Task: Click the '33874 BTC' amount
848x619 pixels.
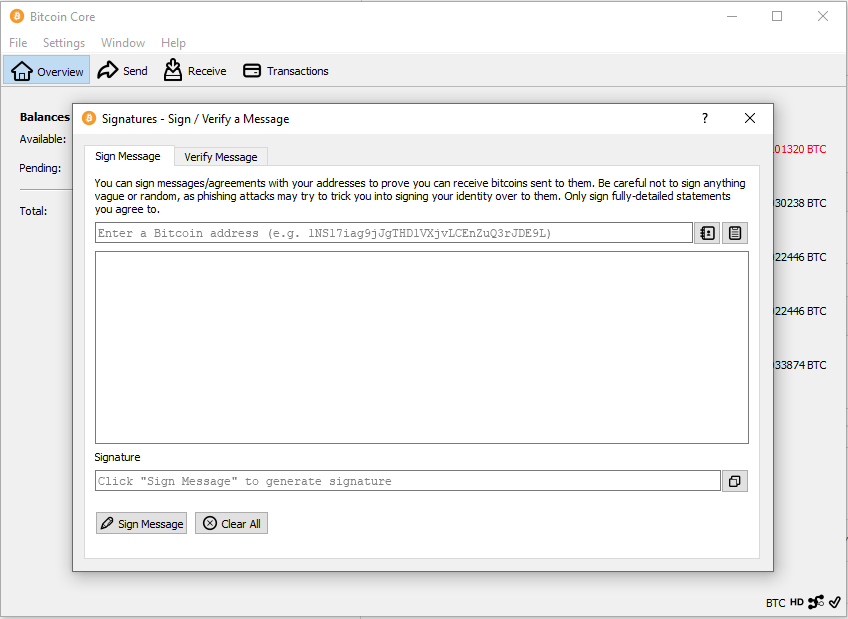Action: (800, 365)
